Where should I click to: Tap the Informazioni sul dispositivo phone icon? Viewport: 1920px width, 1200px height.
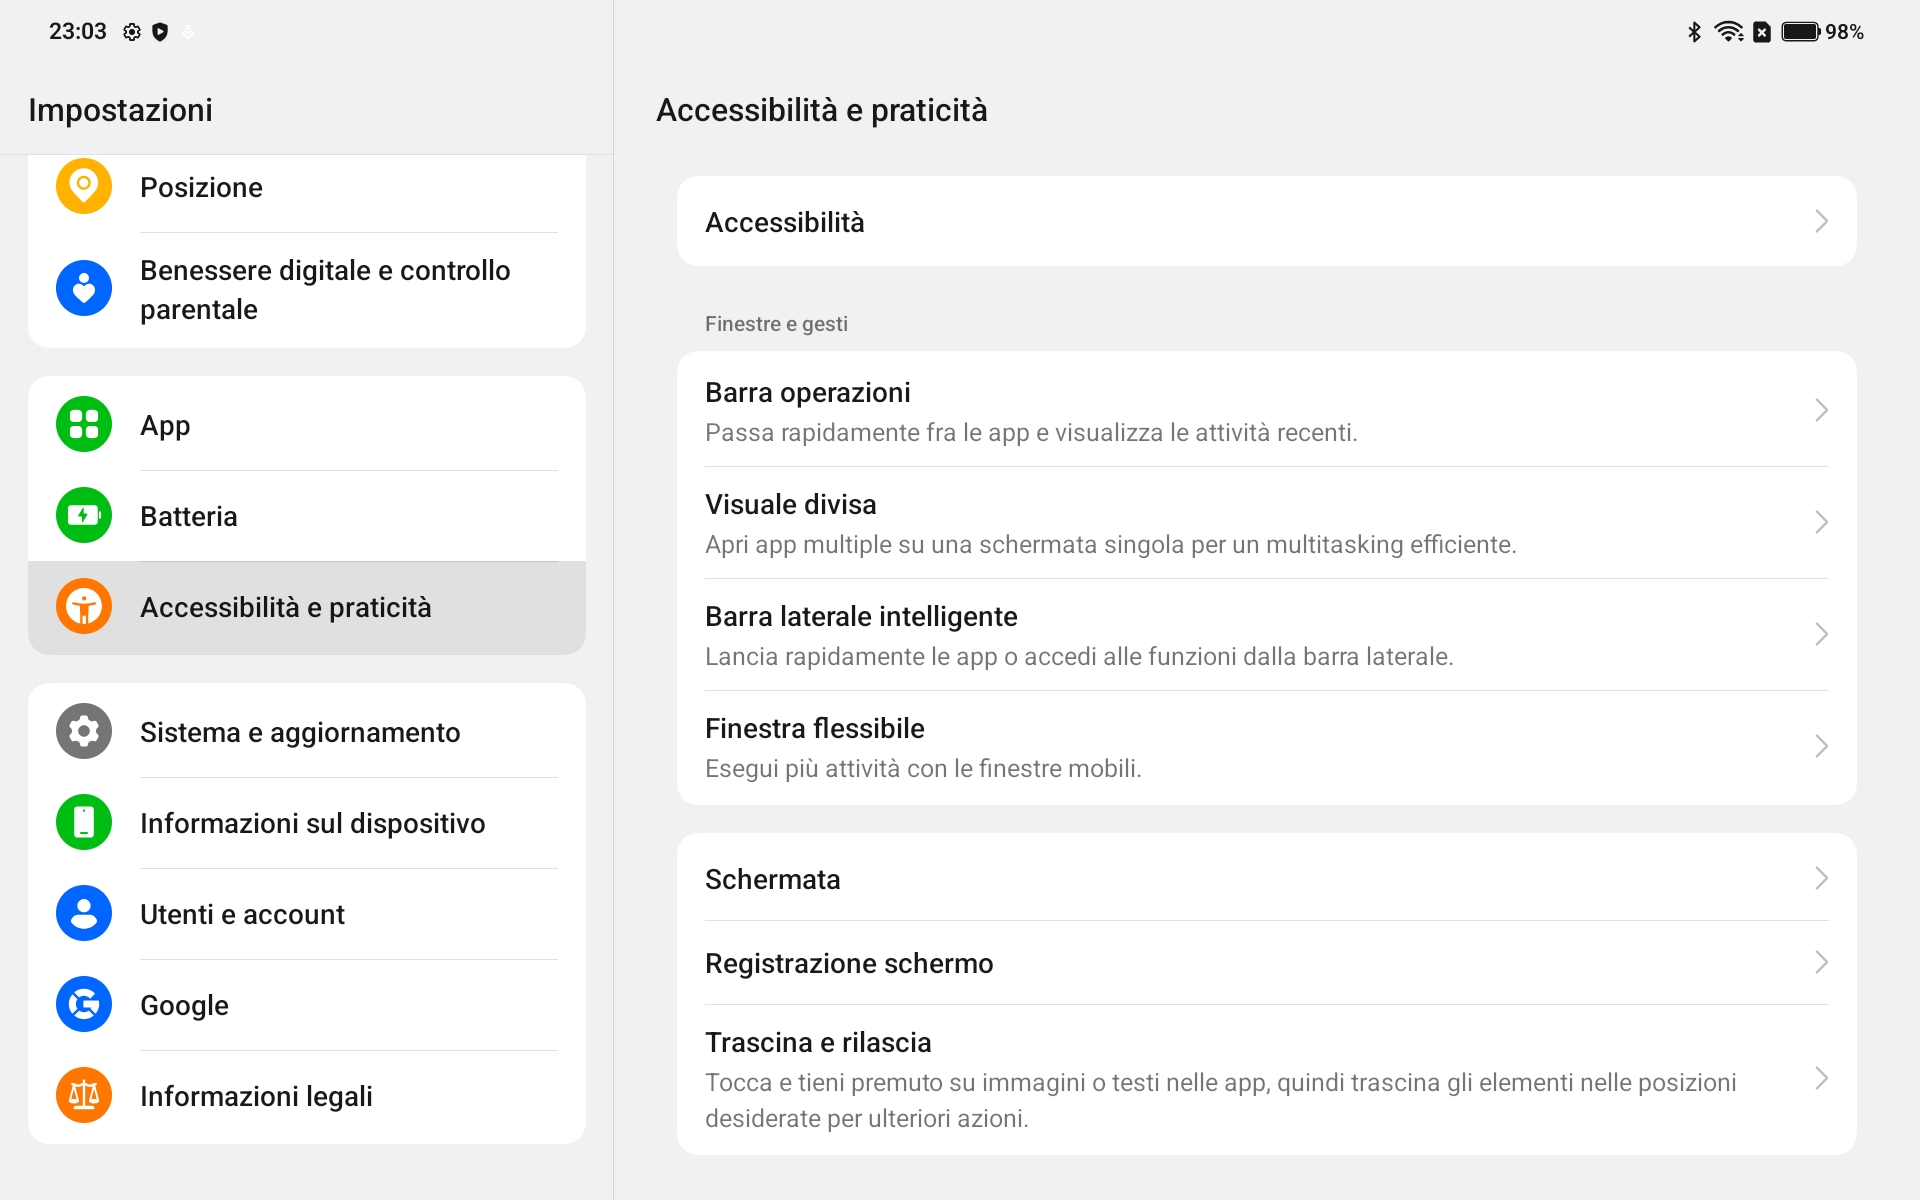pyautogui.click(x=84, y=822)
